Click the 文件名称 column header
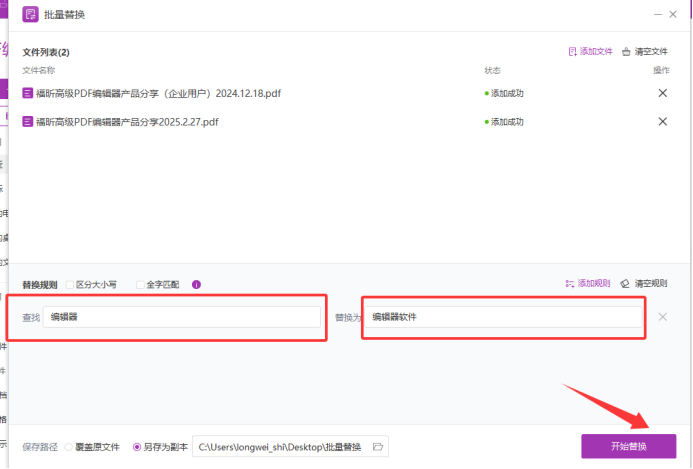693x469 pixels. [x=39, y=70]
